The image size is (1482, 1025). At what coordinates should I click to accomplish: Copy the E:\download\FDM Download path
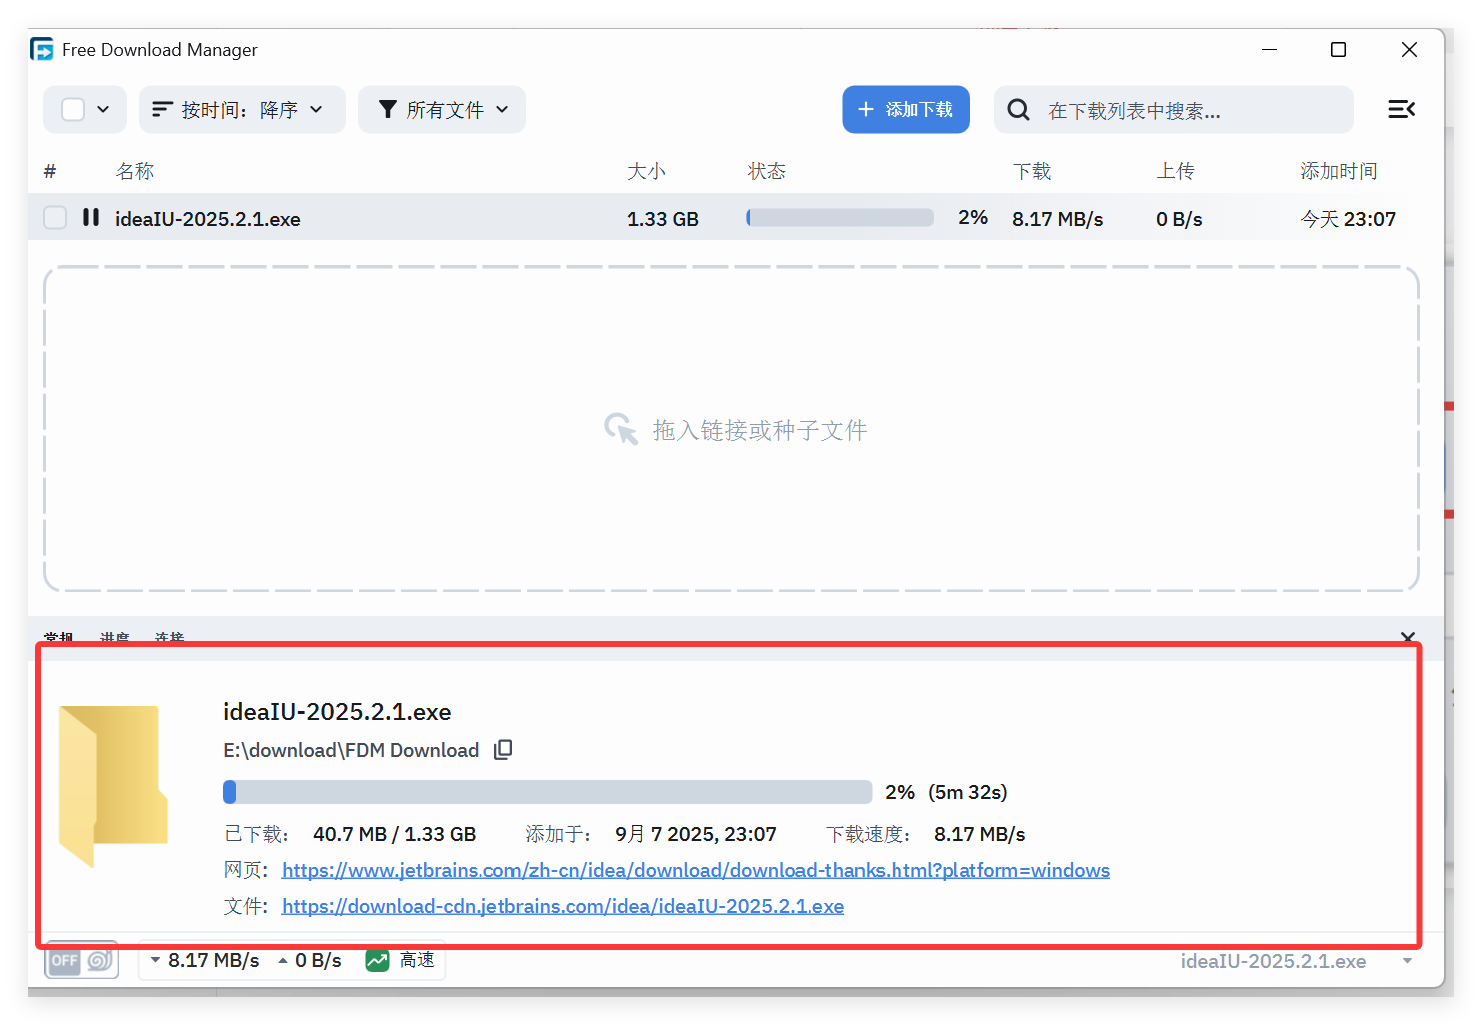click(x=503, y=750)
